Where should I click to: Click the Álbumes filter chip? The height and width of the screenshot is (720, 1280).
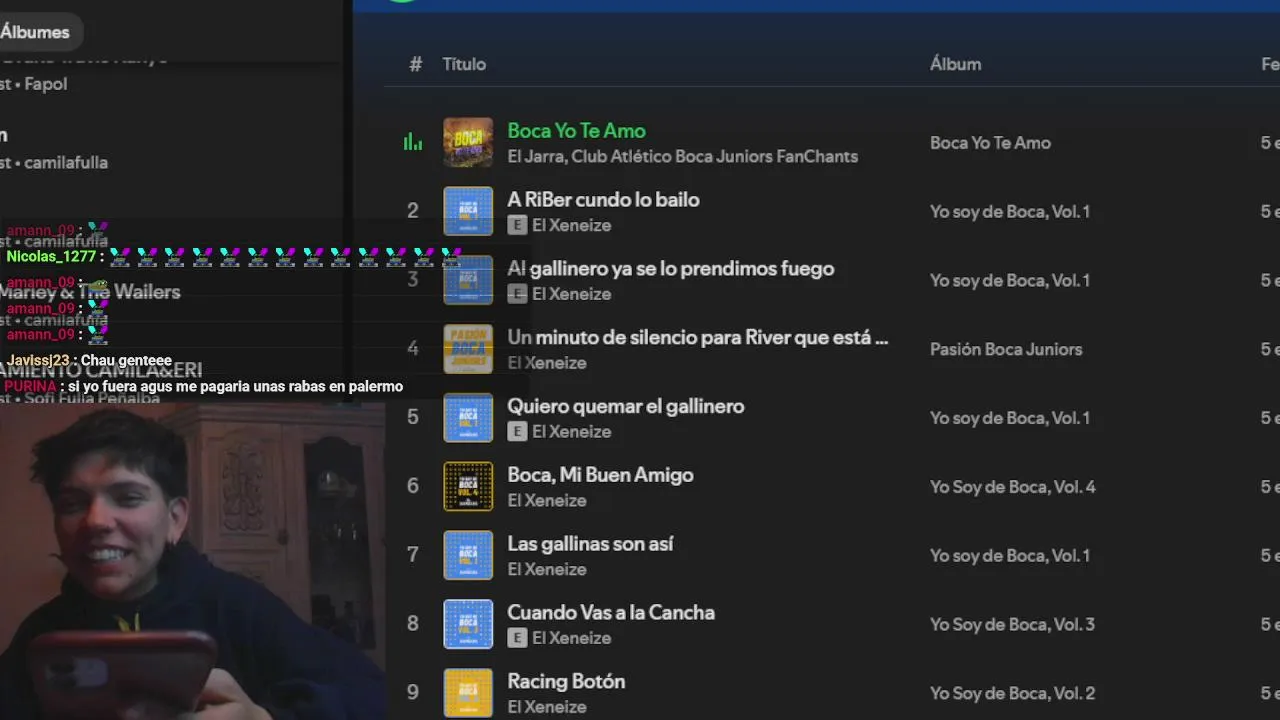[35, 32]
